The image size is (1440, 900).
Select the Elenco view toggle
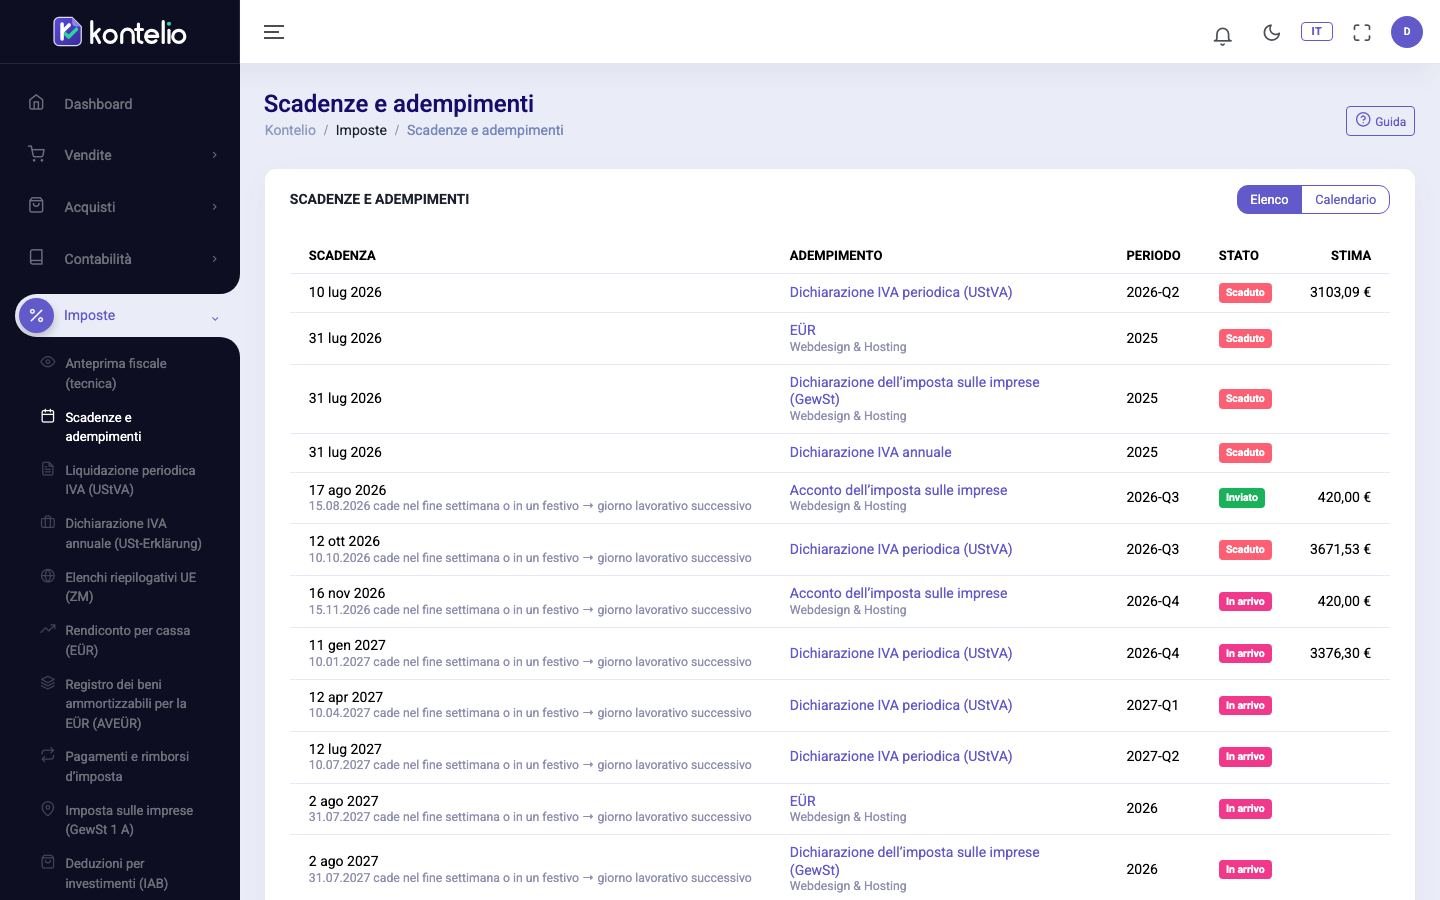point(1269,199)
